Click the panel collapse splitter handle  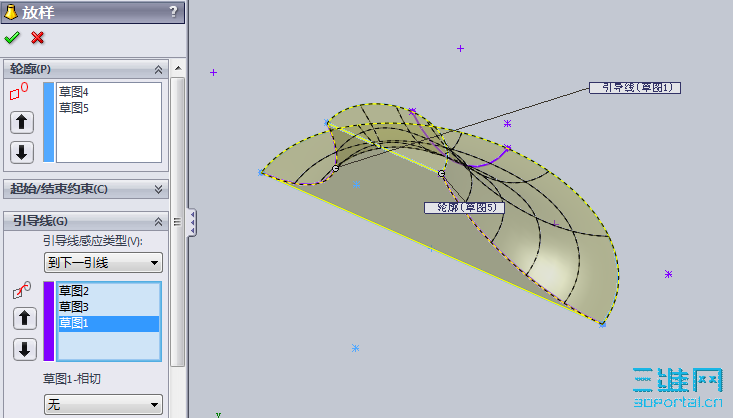pyautogui.click(x=192, y=222)
